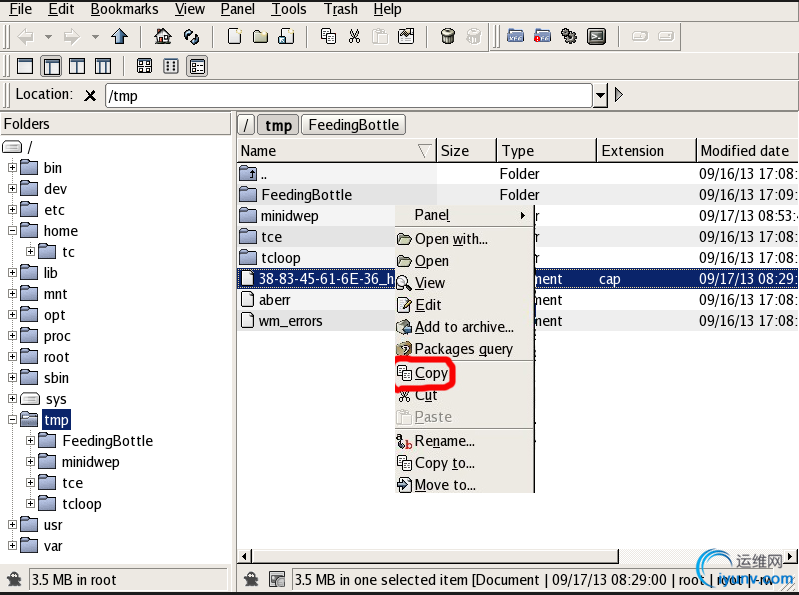799x595 pixels.
Task: Move selection to trash can icon
Action: (447, 37)
